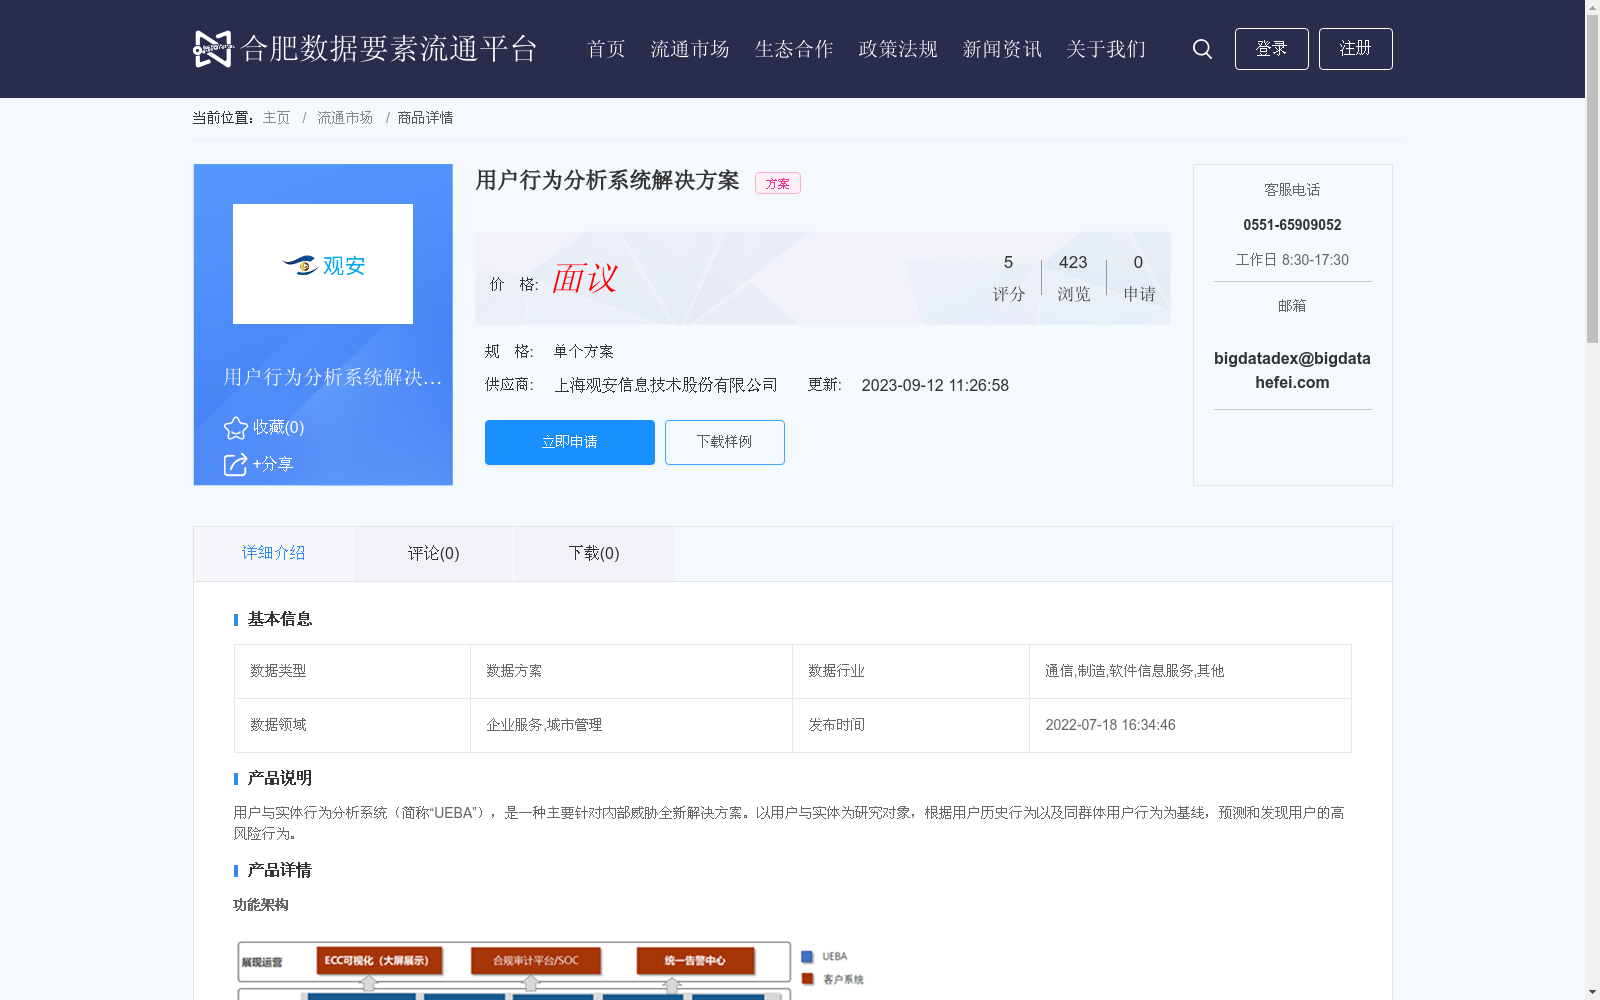Viewport: 1600px width, 1000px height.
Task: Click the 数据行业 label cell
Action: 910,671
